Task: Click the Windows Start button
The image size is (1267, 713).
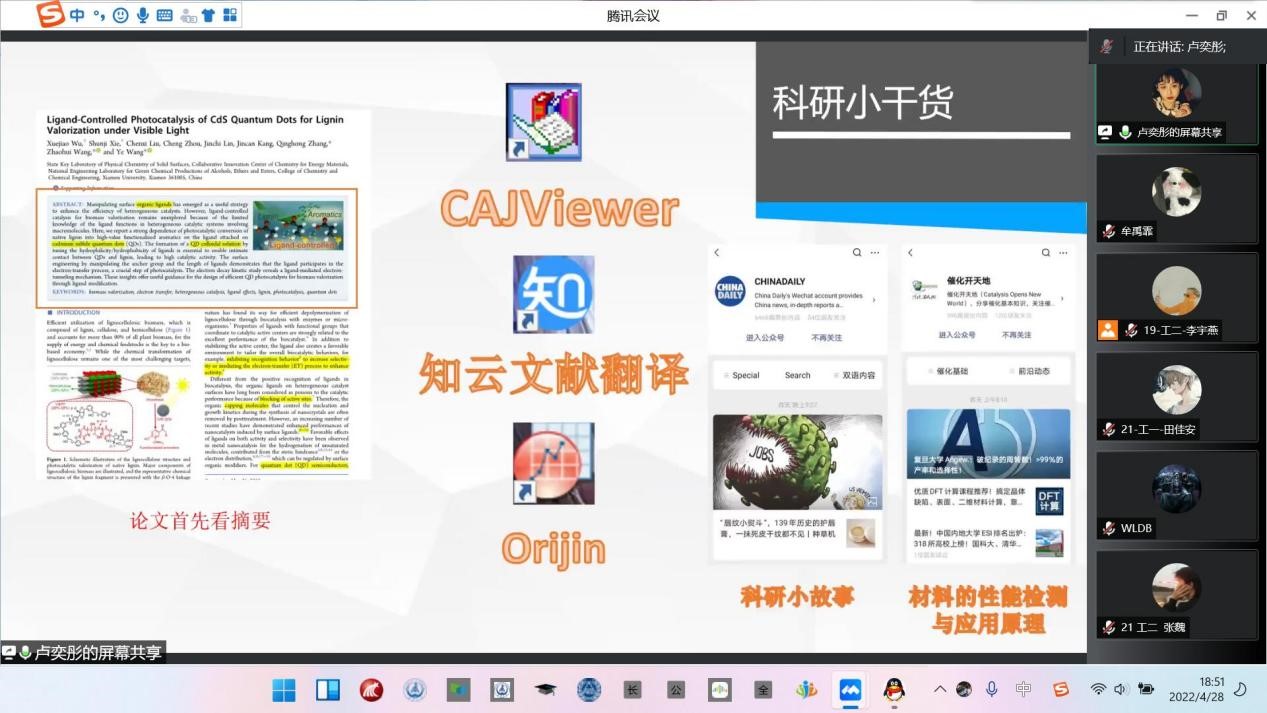Action: click(x=284, y=690)
